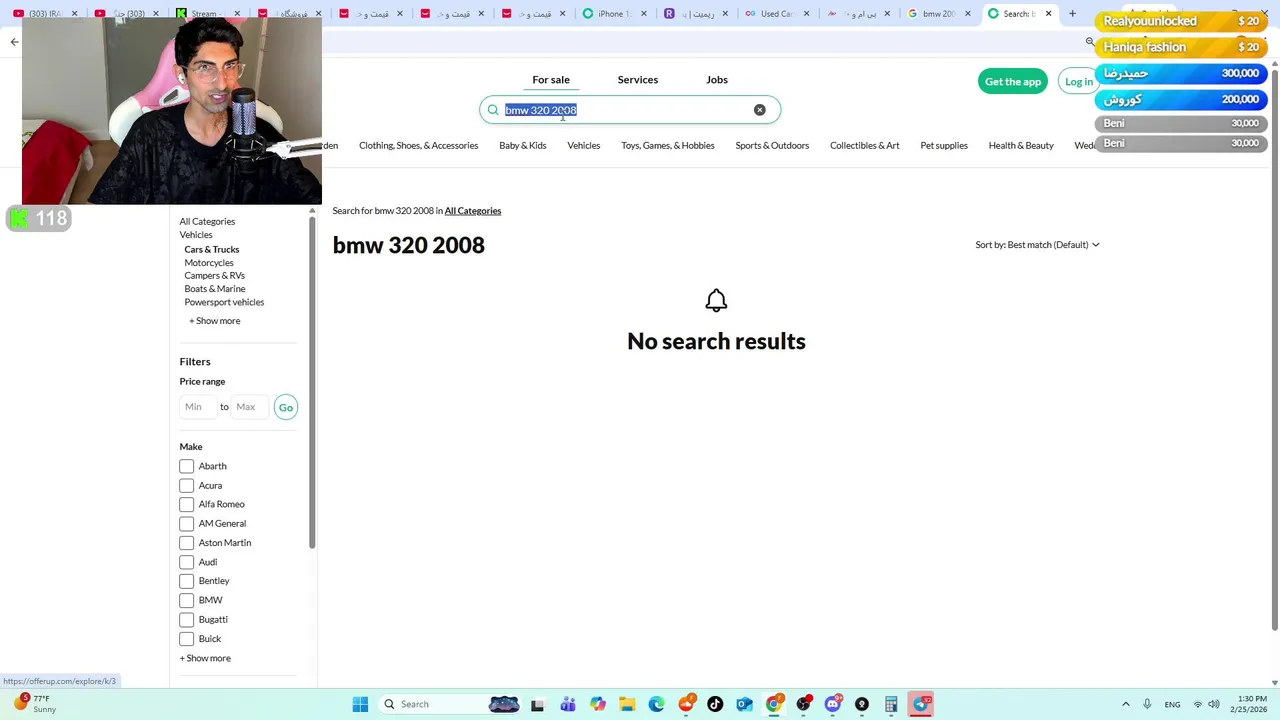This screenshot has width=1280, height=720.
Task: Open the Sports & Outdoors category menu
Action: [772, 146]
